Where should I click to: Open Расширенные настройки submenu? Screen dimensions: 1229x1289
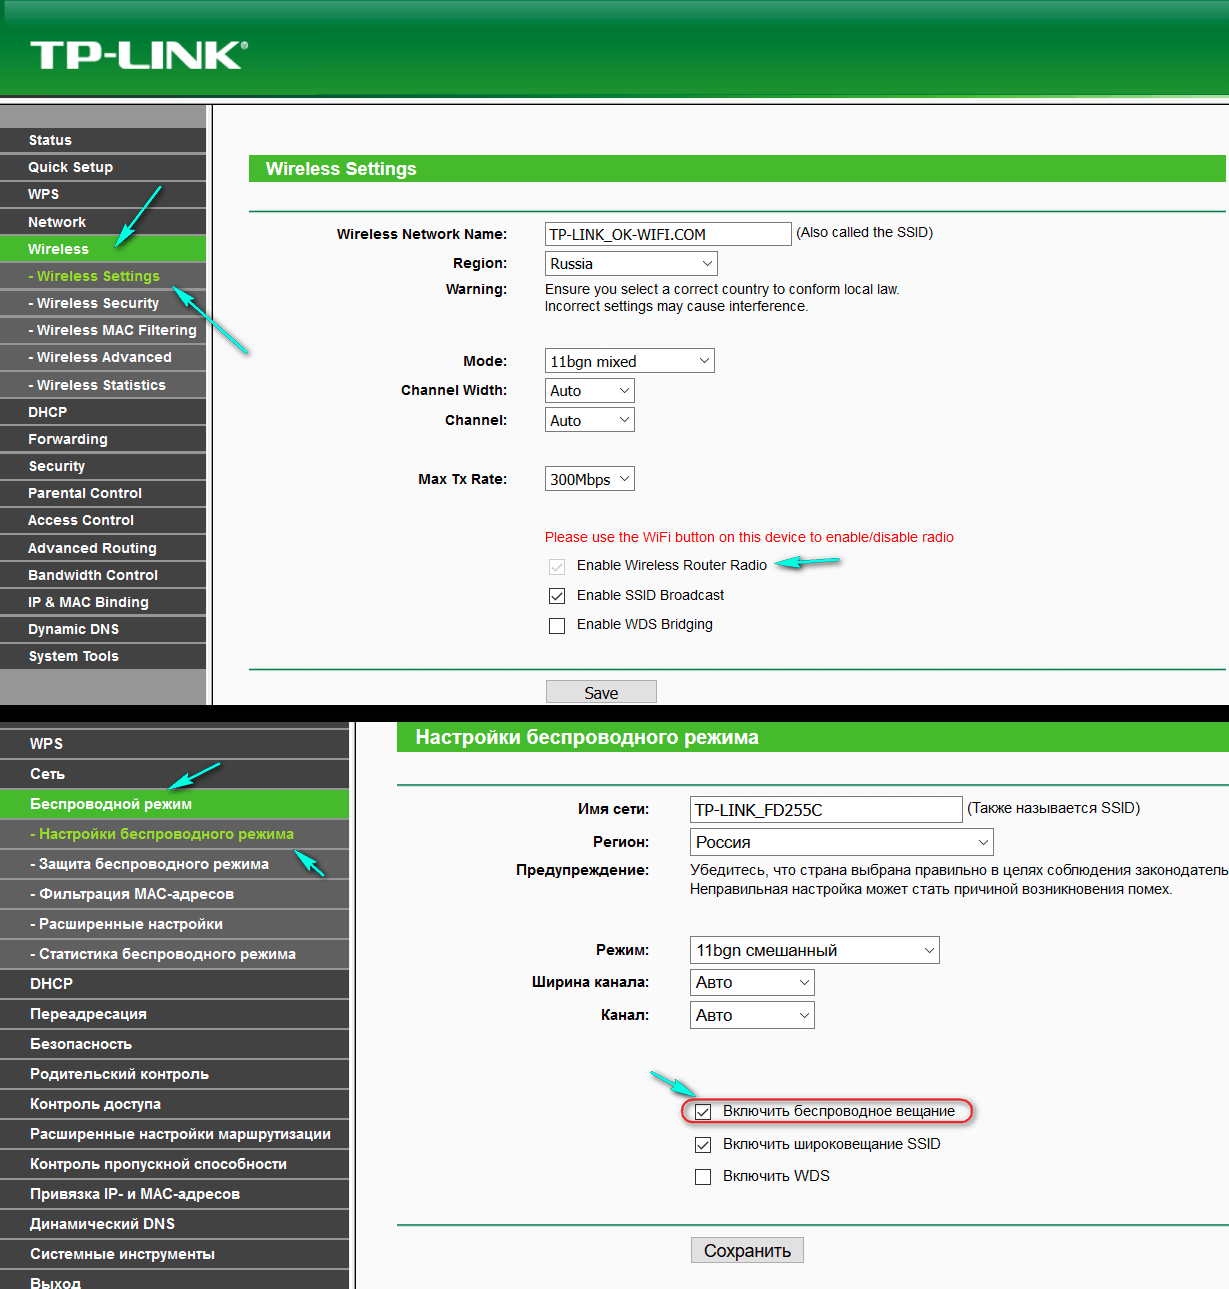(175, 924)
